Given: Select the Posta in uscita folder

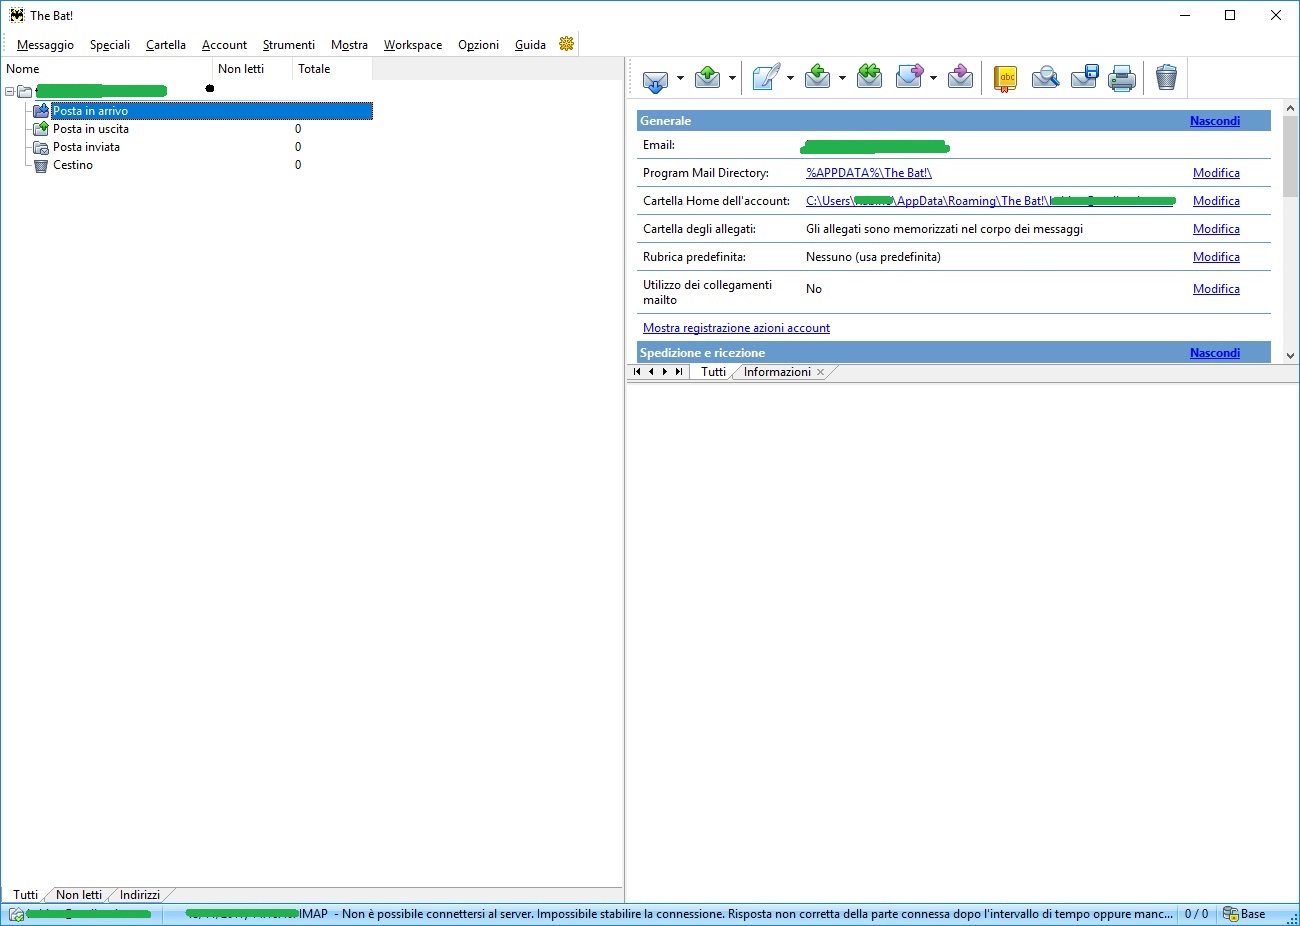Looking at the screenshot, I should [x=91, y=129].
